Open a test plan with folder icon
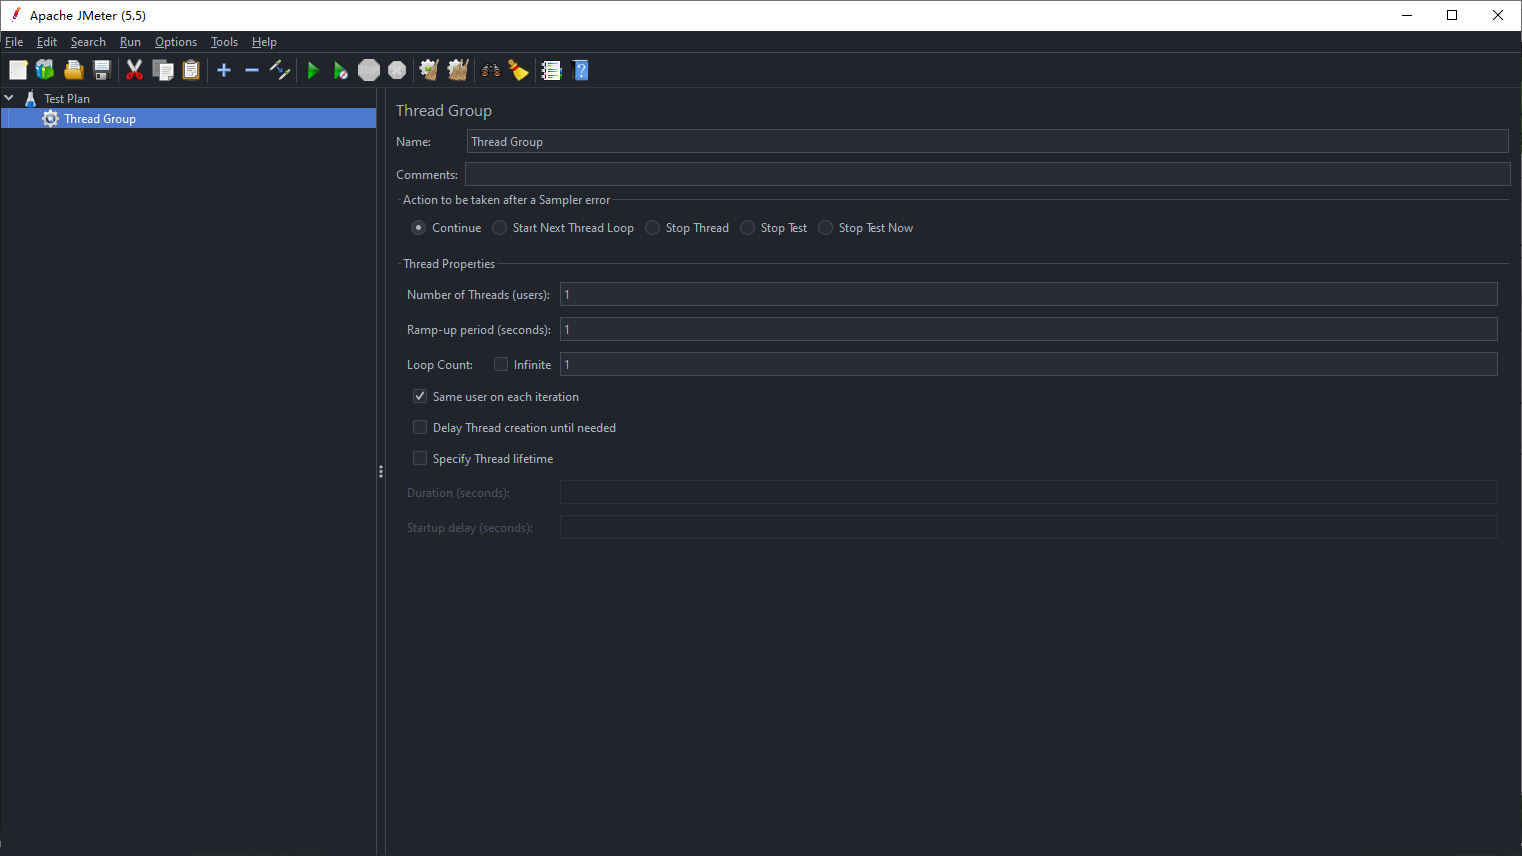The image size is (1522, 856). tap(73, 70)
